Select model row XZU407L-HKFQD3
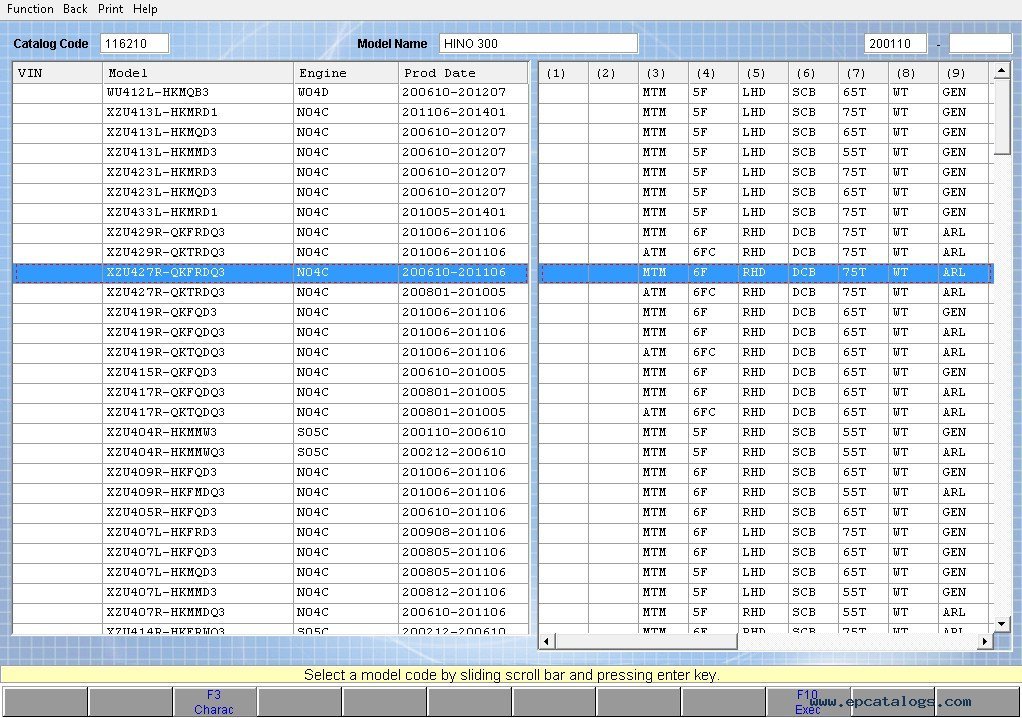The width and height of the screenshot is (1022, 718). [270, 553]
